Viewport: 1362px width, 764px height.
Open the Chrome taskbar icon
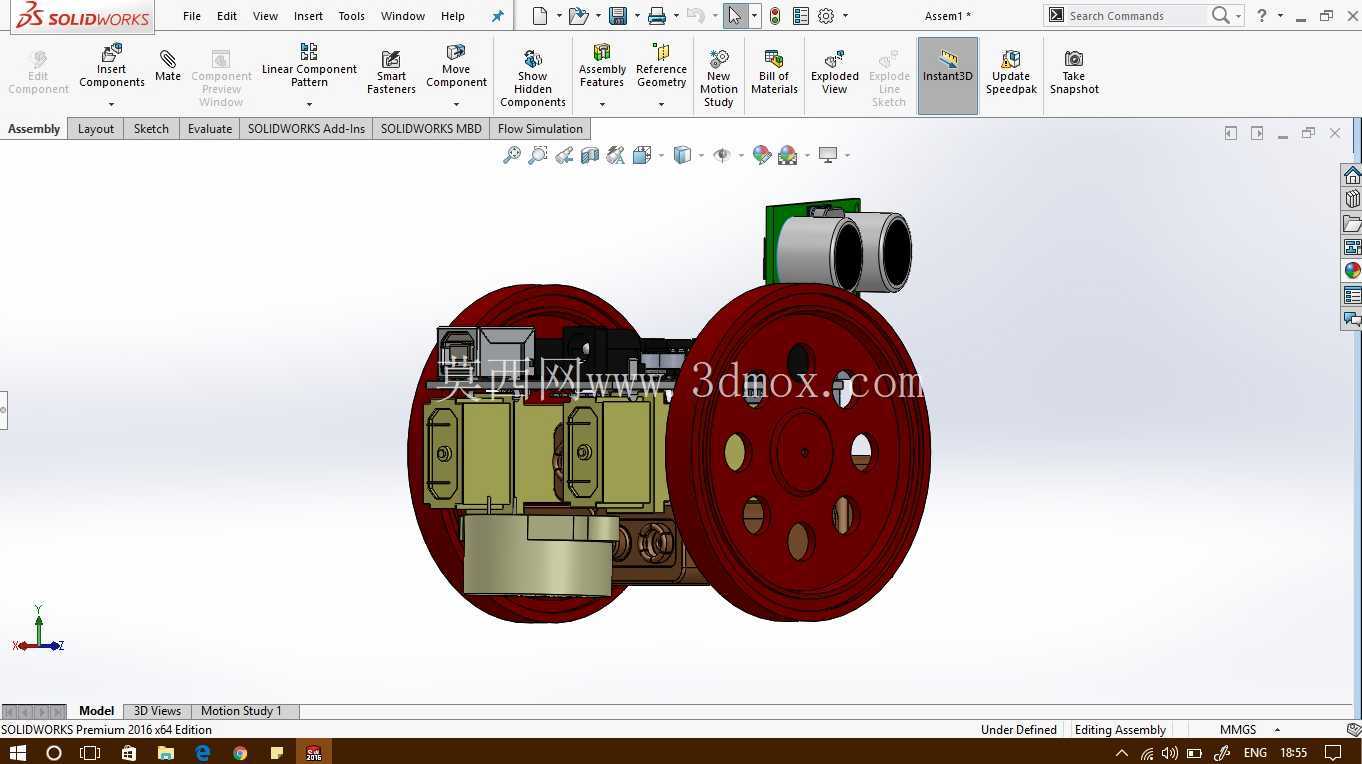(x=240, y=752)
